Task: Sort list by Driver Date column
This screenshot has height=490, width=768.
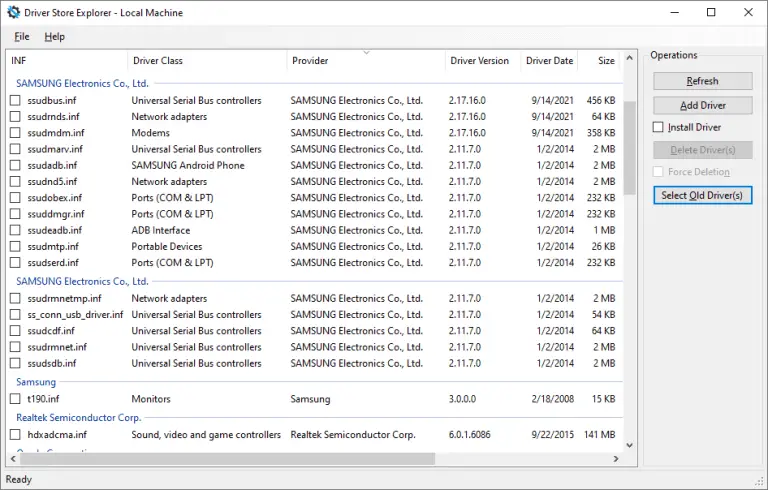Action: [x=549, y=61]
